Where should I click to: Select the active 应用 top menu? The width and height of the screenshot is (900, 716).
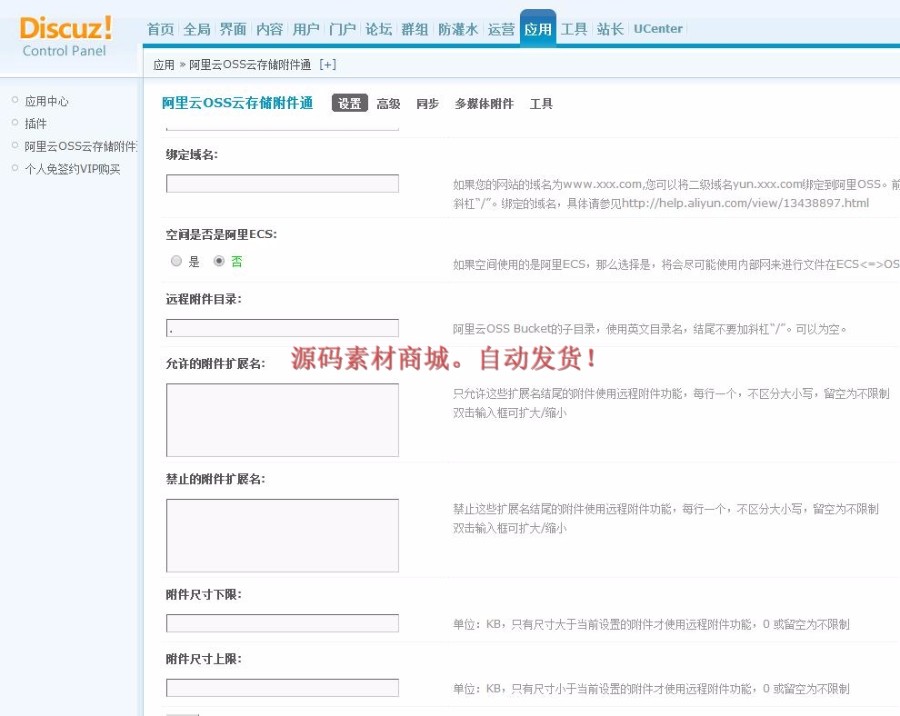pyautogui.click(x=538, y=29)
